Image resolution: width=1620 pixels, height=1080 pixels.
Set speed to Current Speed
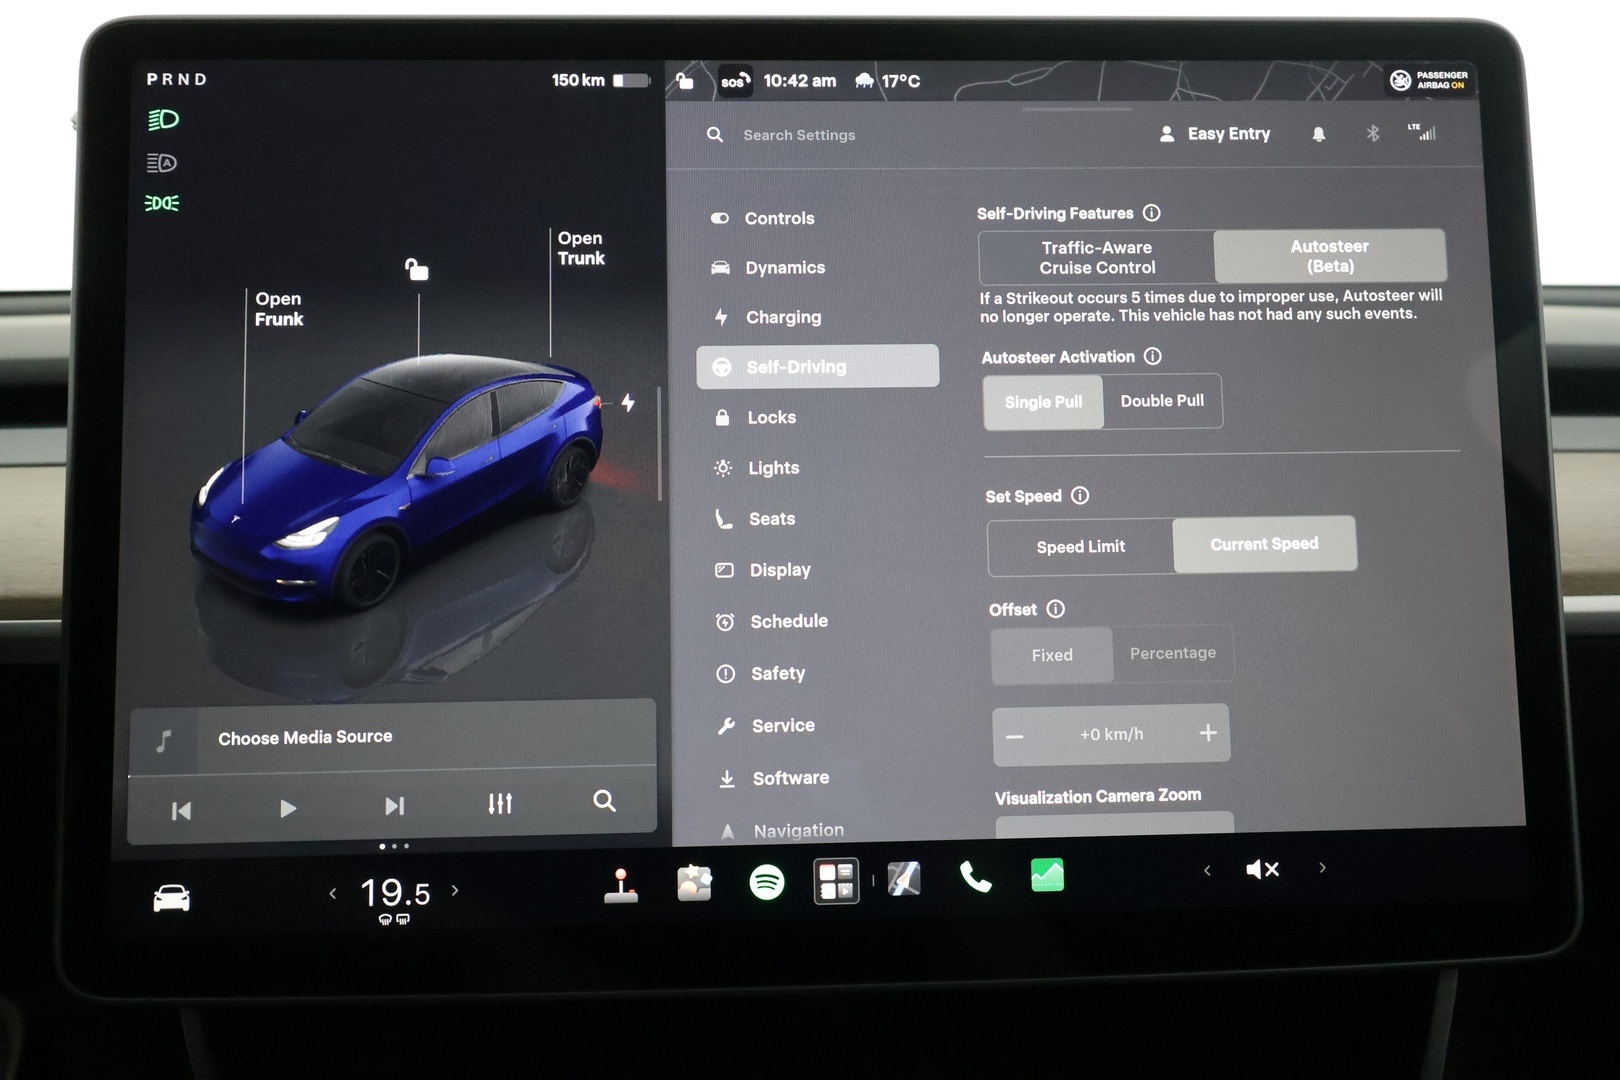click(1264, 544)
